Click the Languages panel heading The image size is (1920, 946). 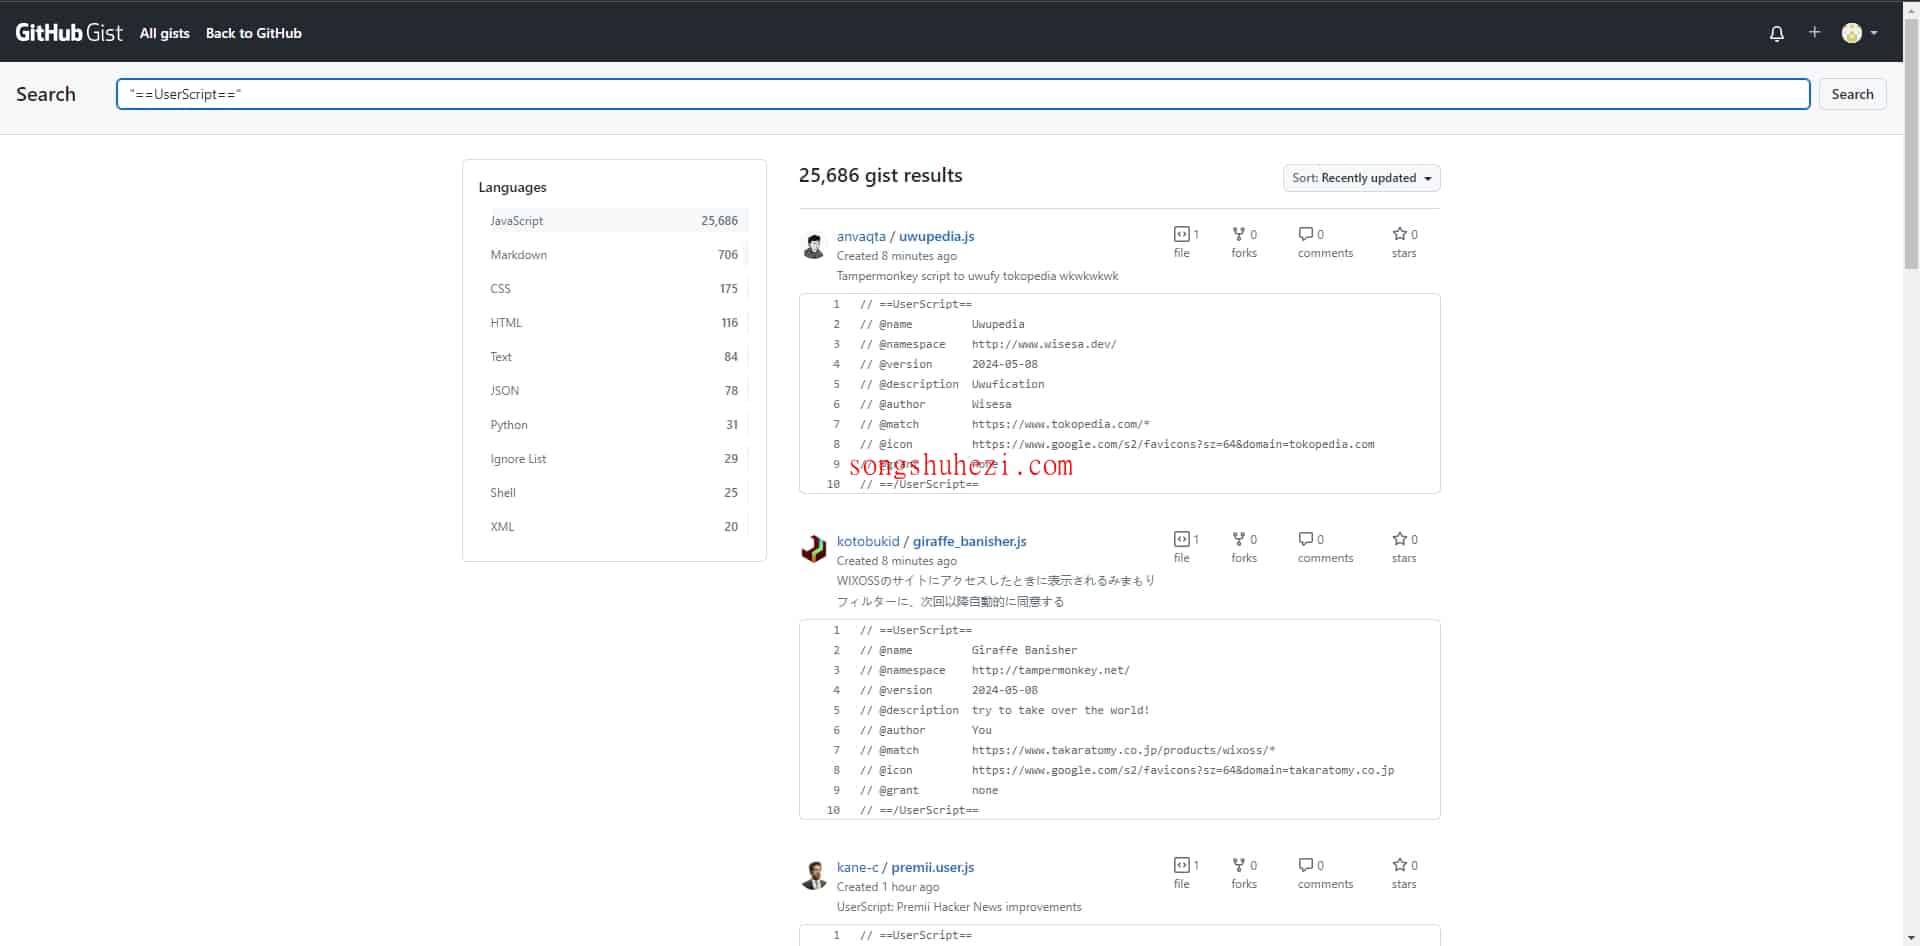coord(512,187)
